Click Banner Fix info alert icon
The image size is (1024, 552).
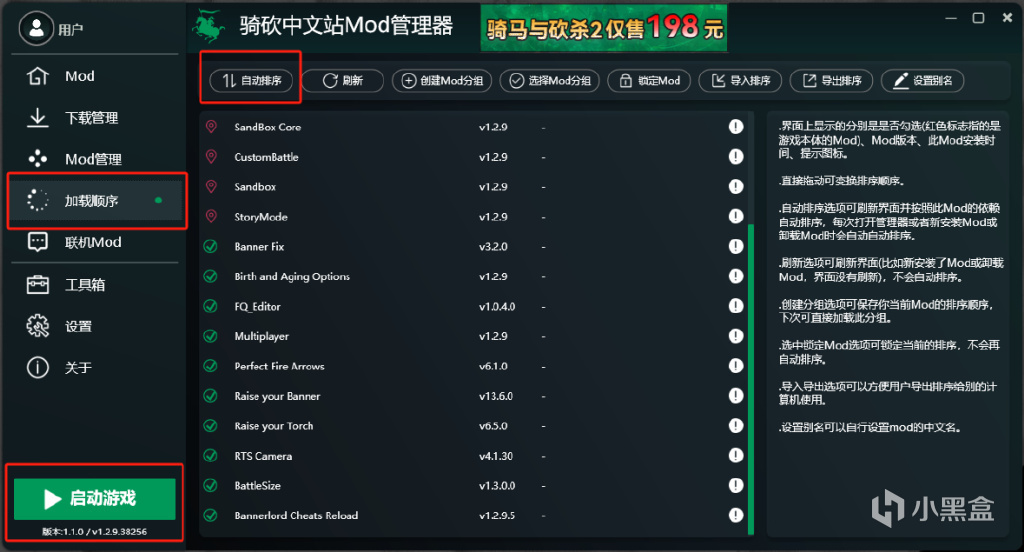pyautogui.click(x=736, y=246)
